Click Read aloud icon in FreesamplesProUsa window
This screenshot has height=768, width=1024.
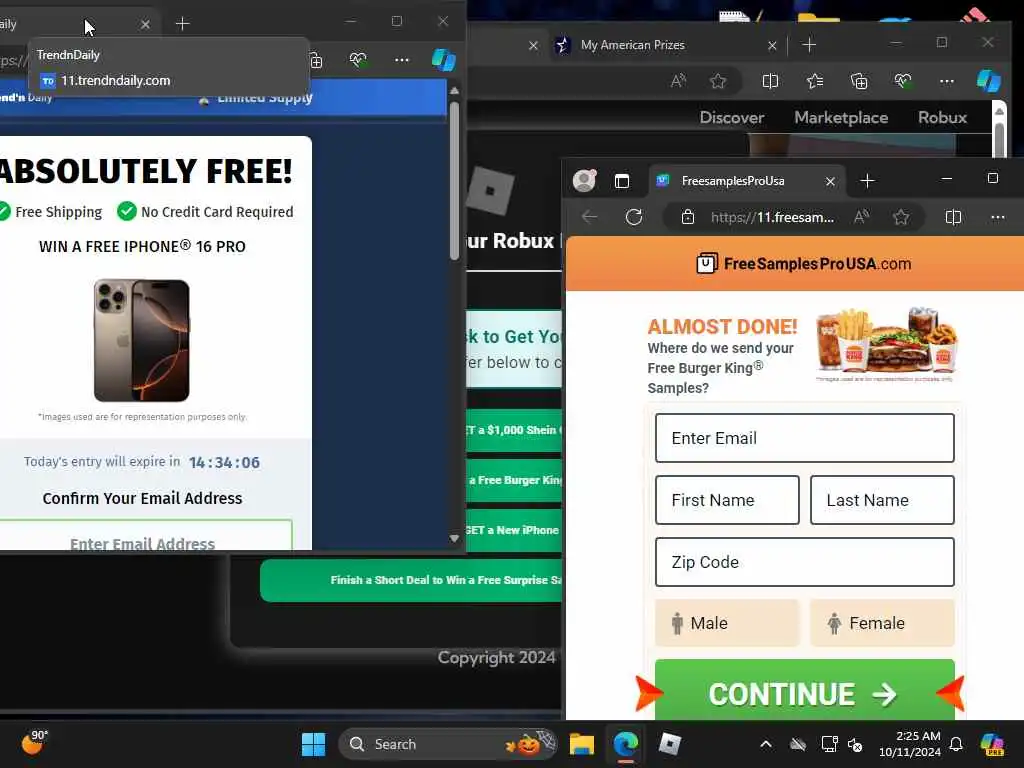(x=861, y=217)
